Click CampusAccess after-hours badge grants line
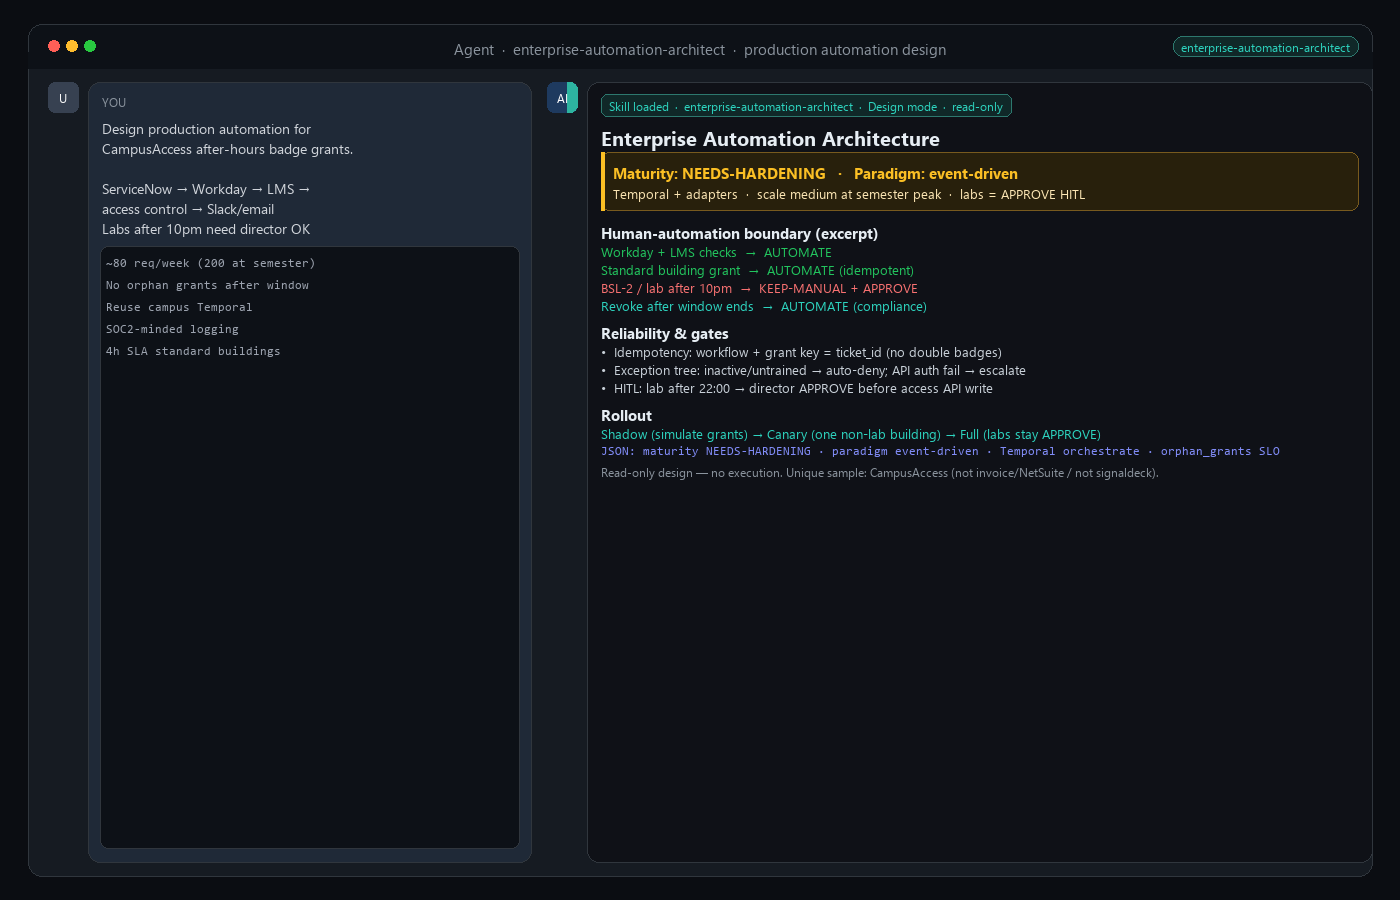This screenshot has height=900, width=1400. coord(227,149)
